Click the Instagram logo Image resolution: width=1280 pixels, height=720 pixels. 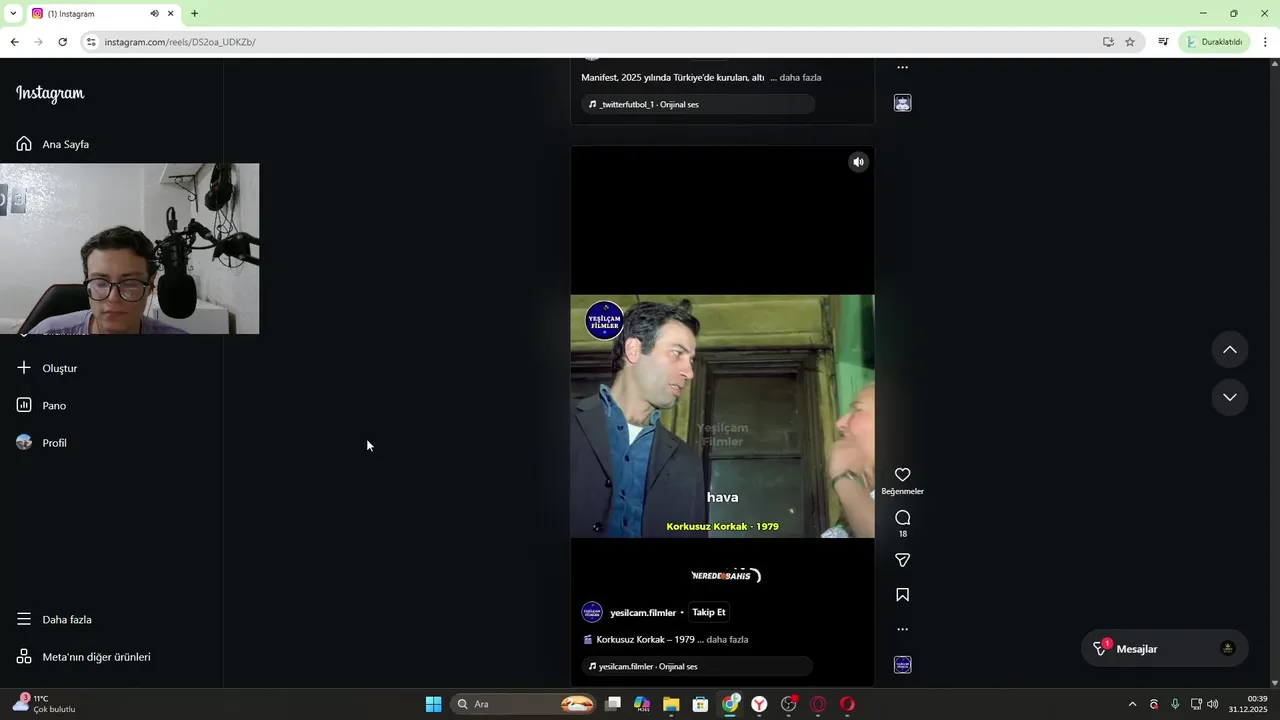(x=50, y=93)
